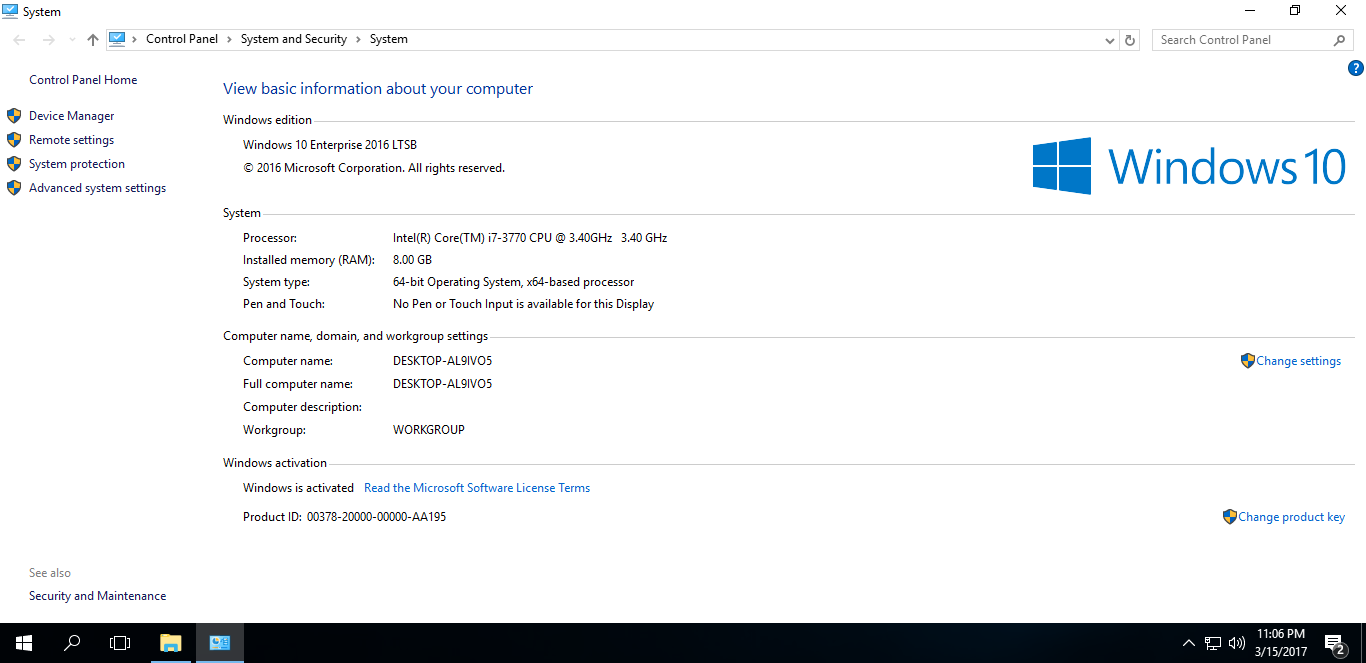1366x663 pixels.
Task: Minimize the System window
Action: (x=1250, y=11)
